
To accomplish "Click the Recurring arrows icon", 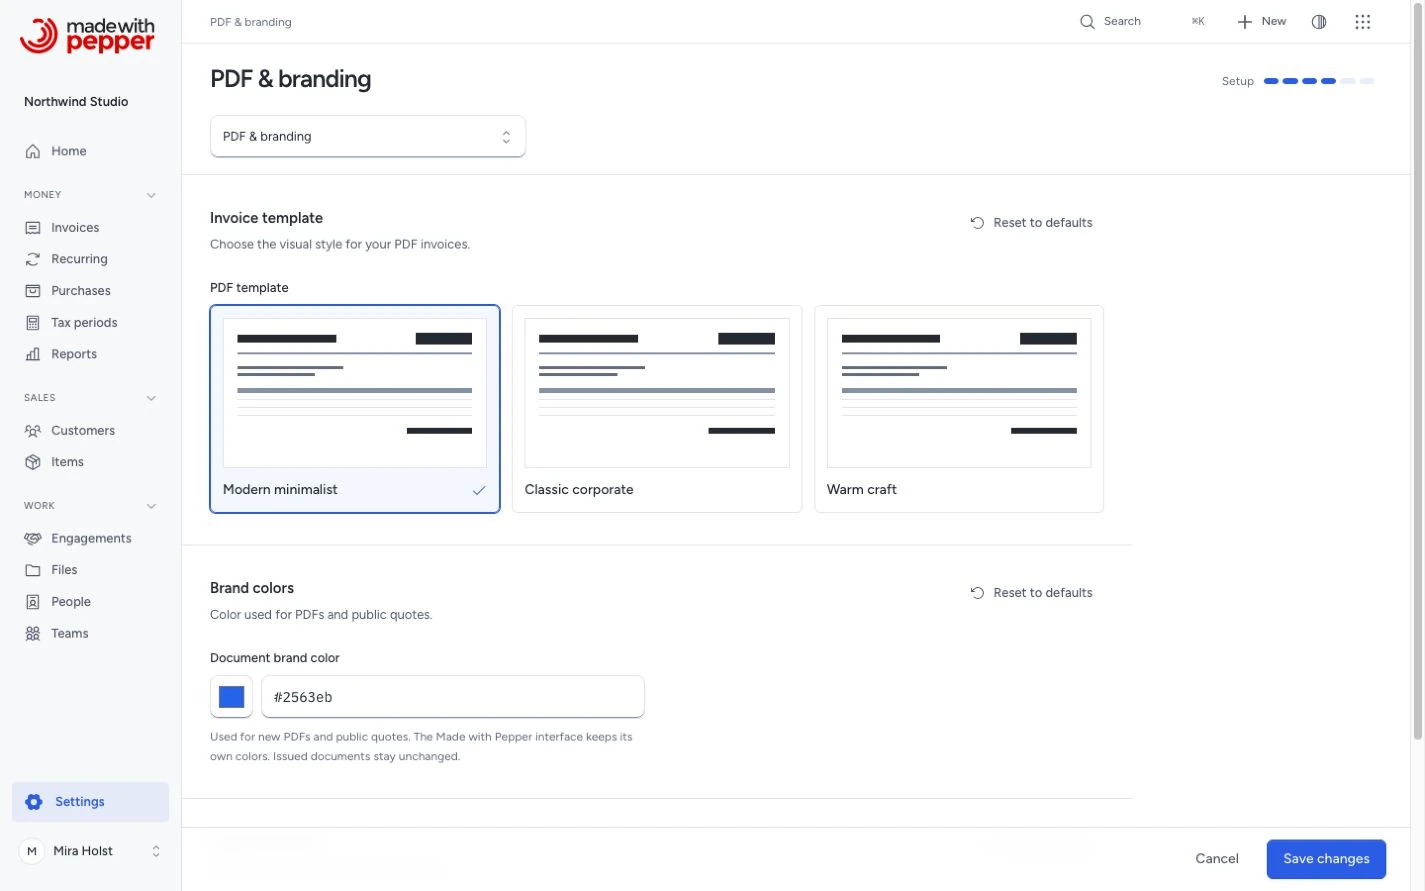I will (33, 259).
